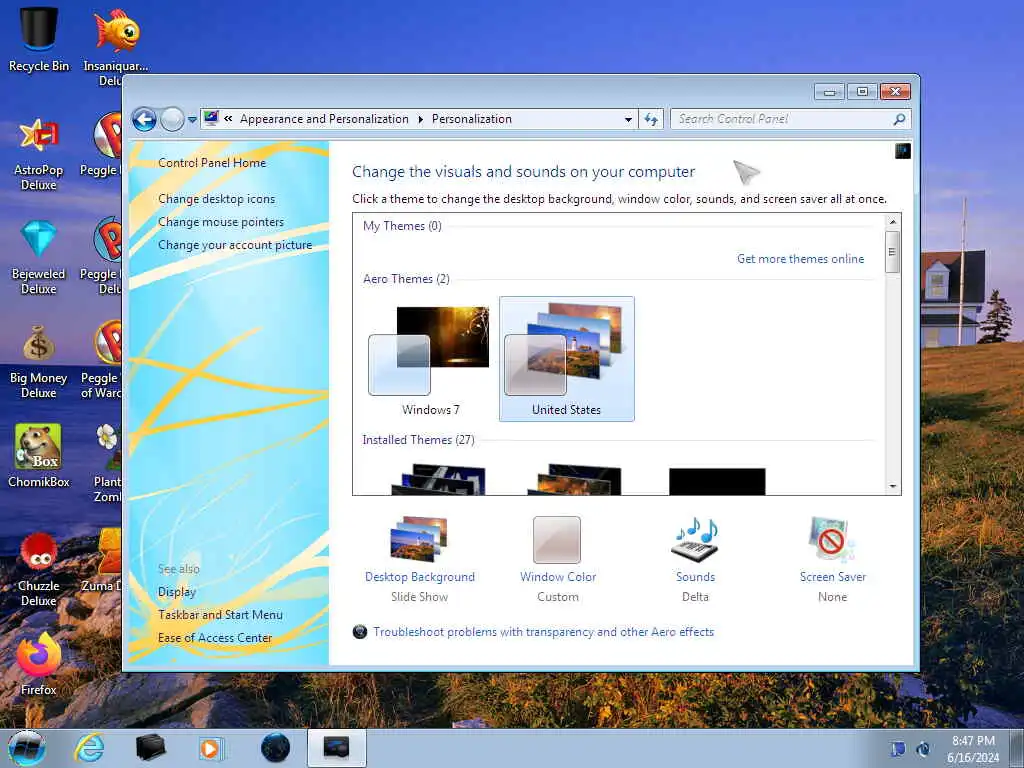The width and height of the screenshot is (1024, 768).
Task: Open Taskbar and Start Menu link
Action: point(220,615)
